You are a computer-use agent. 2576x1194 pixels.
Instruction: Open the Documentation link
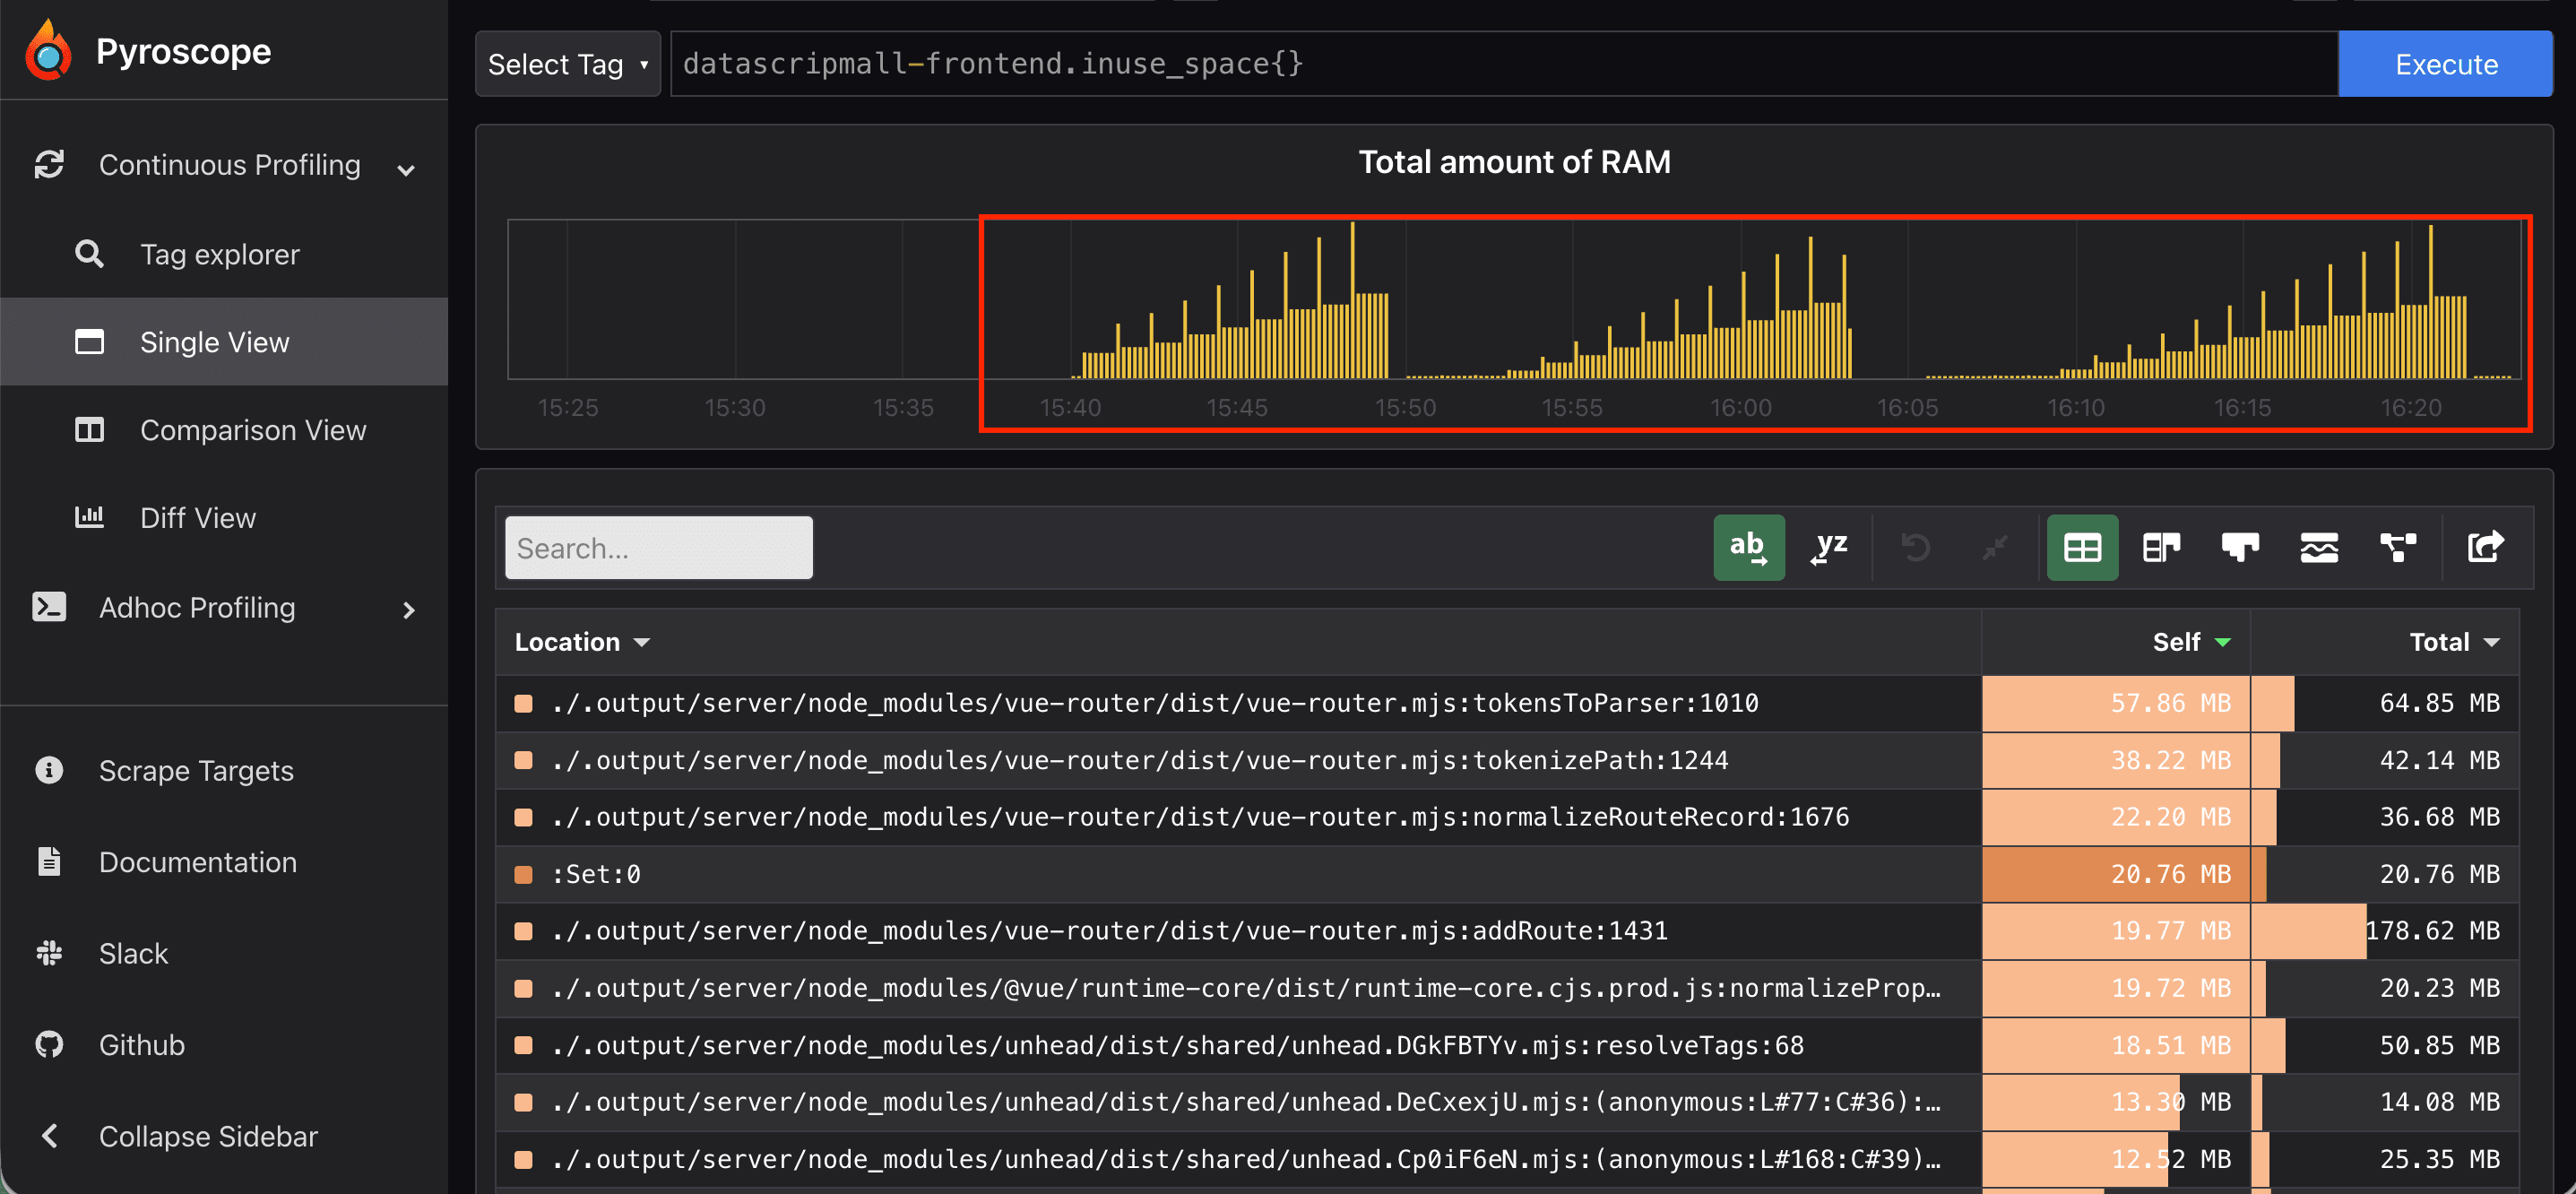pyautogui.click(x=197, y=861)
